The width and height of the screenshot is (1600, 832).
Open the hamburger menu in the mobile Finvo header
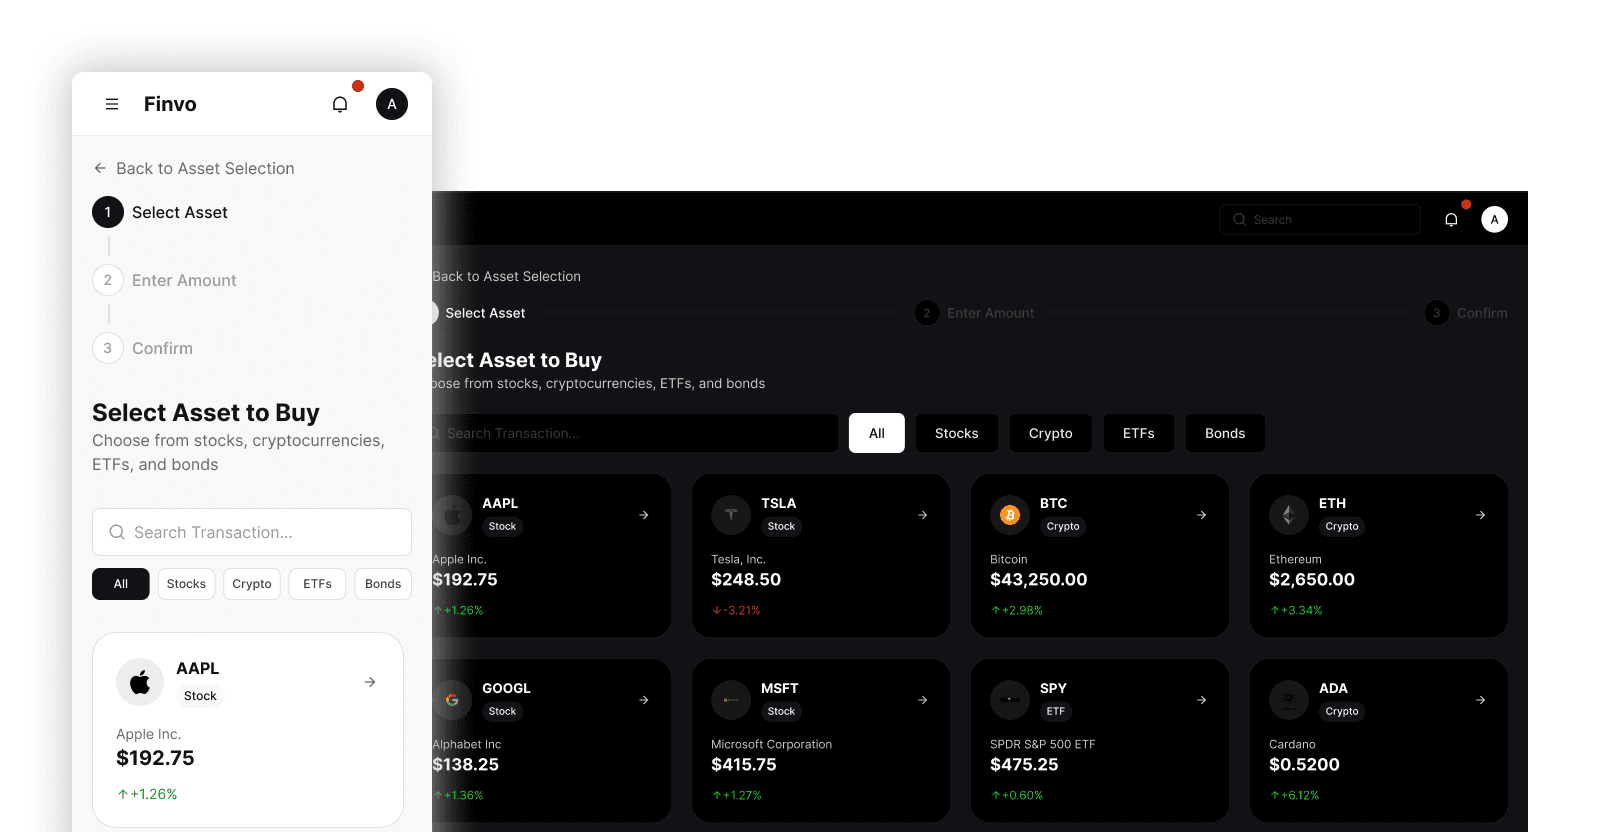[112, 104]
